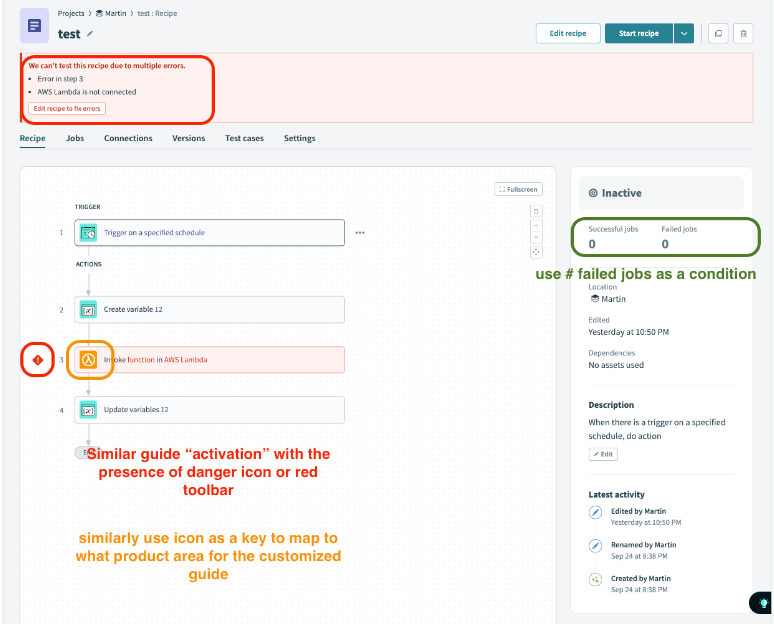Screen dimensions: 774x624
Task: Click the red error warning icon beside step 3
Action: coord(38,359)
